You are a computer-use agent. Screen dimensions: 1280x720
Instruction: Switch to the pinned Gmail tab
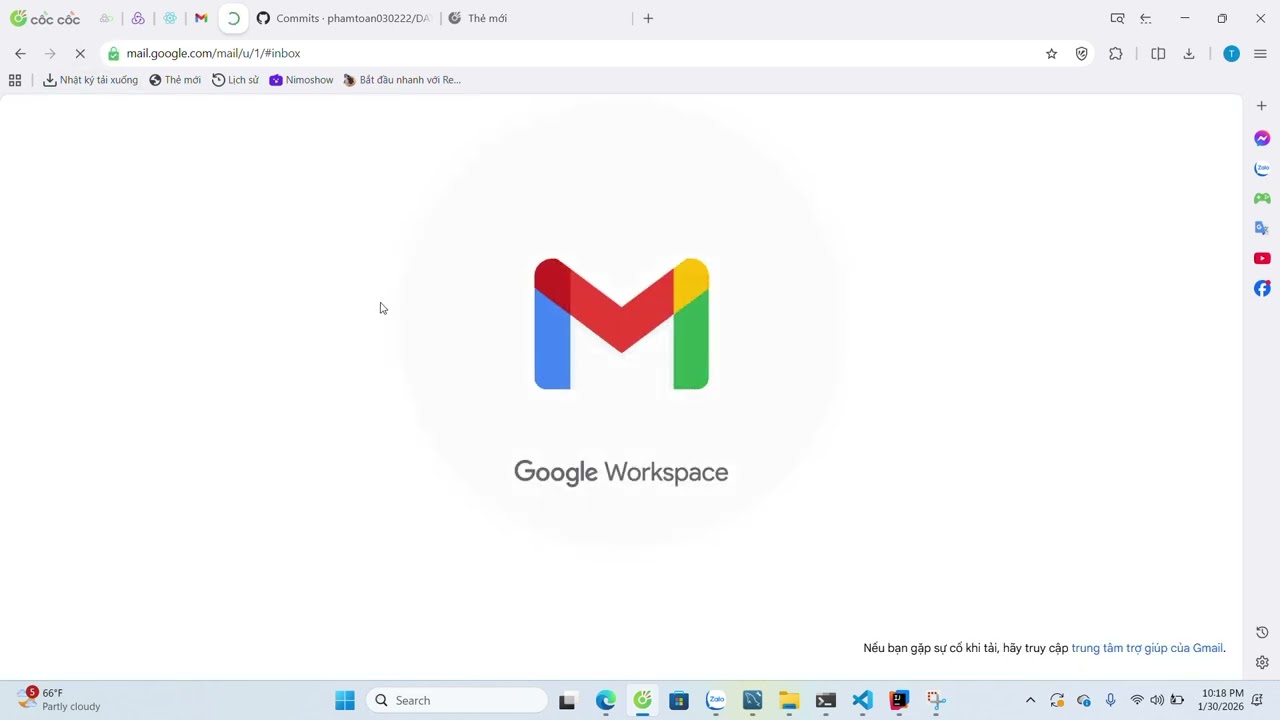(201, 18)
